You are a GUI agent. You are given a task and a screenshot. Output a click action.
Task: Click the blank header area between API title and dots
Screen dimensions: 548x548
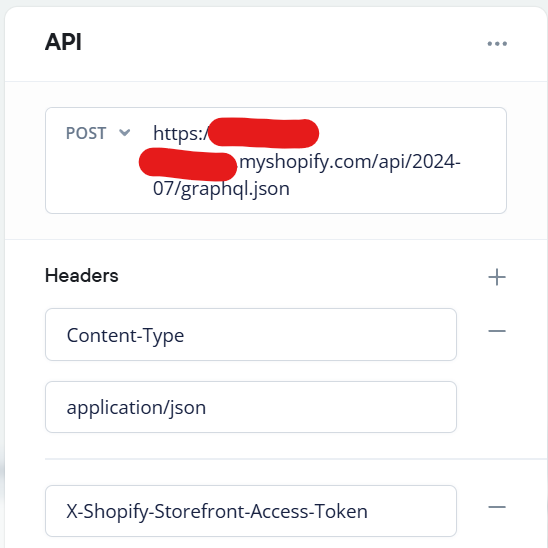pos(283,43)
